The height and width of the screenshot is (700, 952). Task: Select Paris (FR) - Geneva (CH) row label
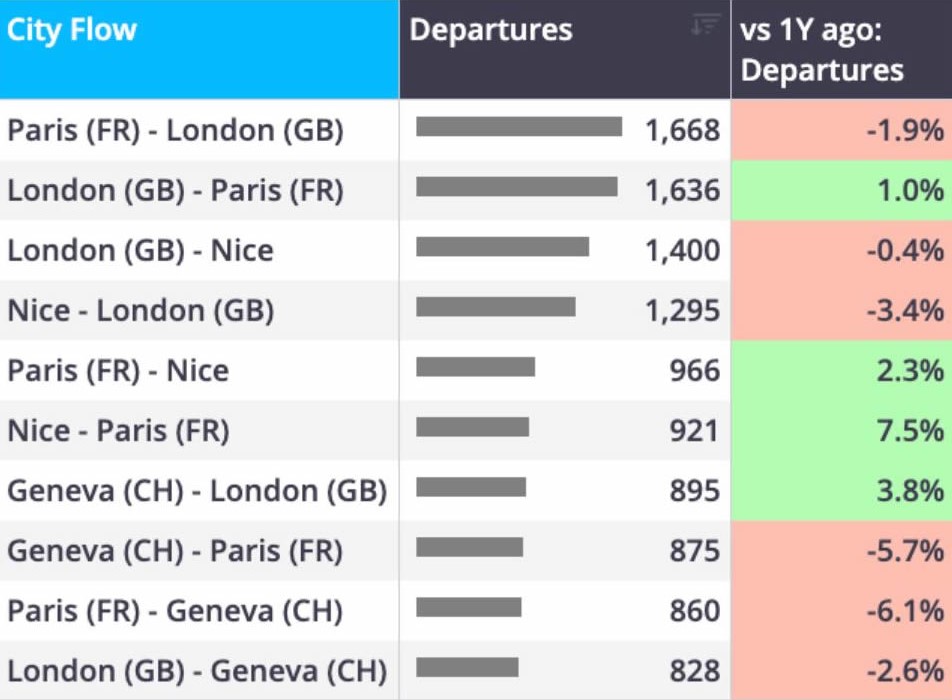pos(175,611)
